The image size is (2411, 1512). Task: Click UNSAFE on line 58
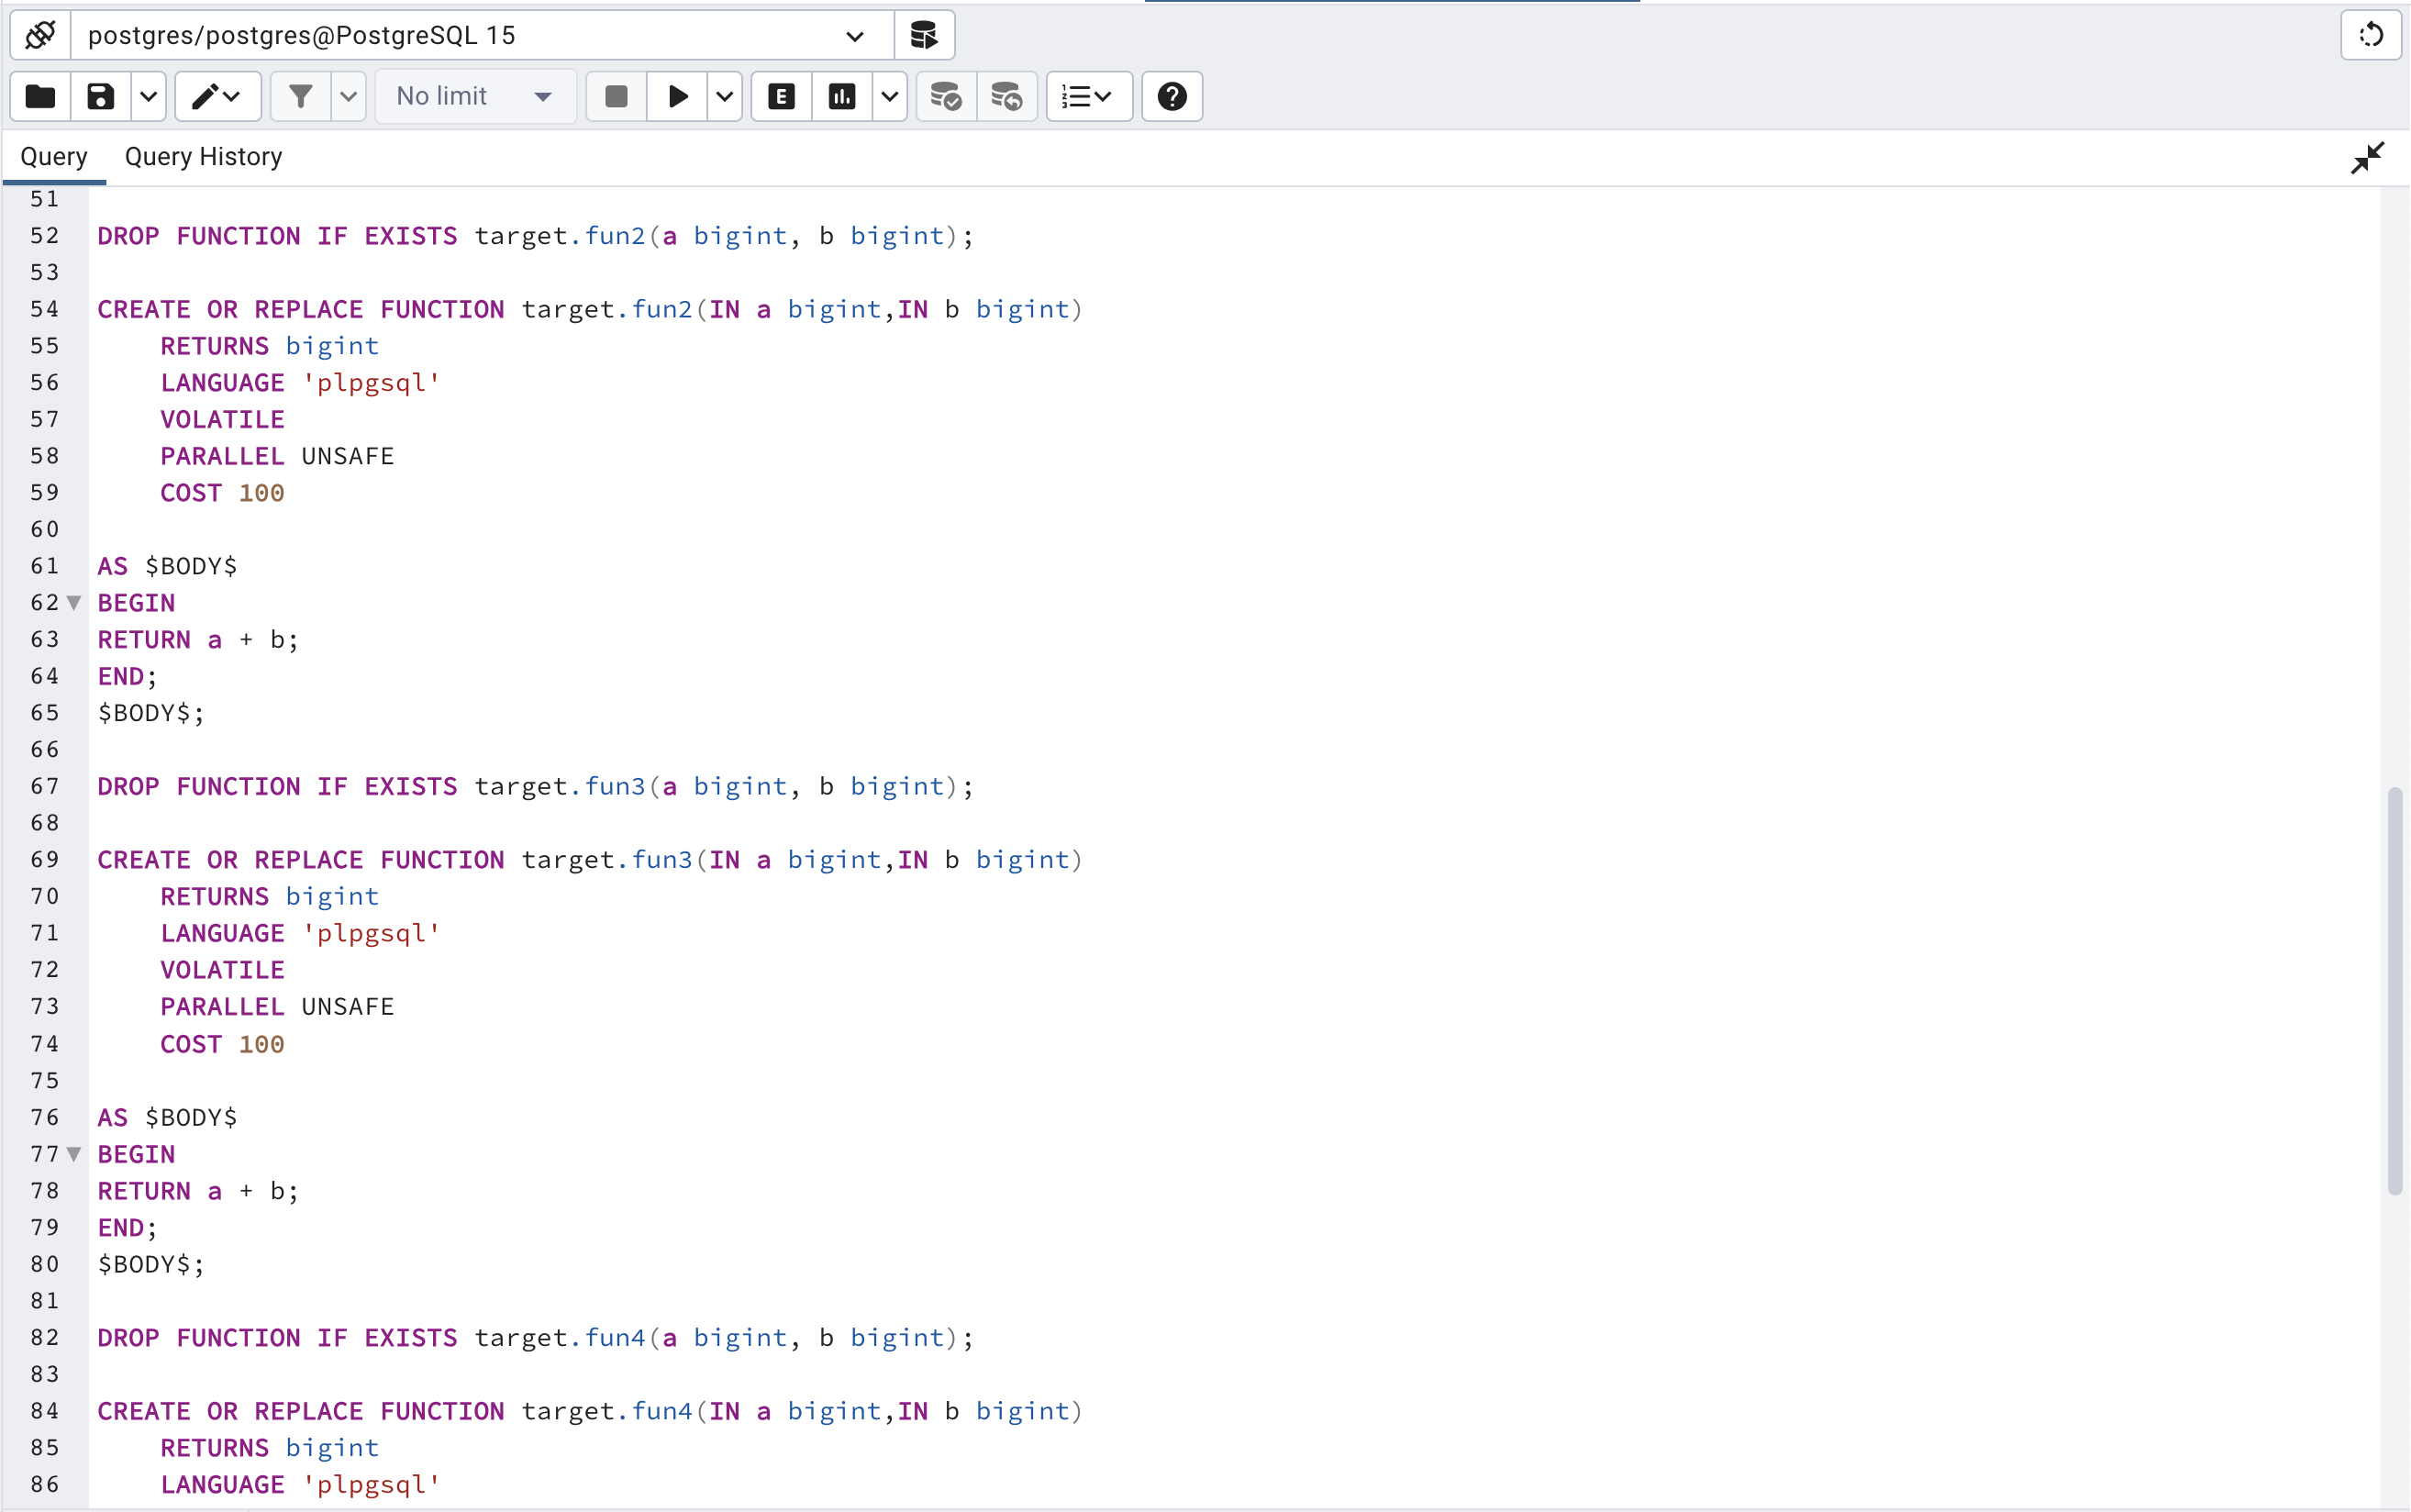348,456
